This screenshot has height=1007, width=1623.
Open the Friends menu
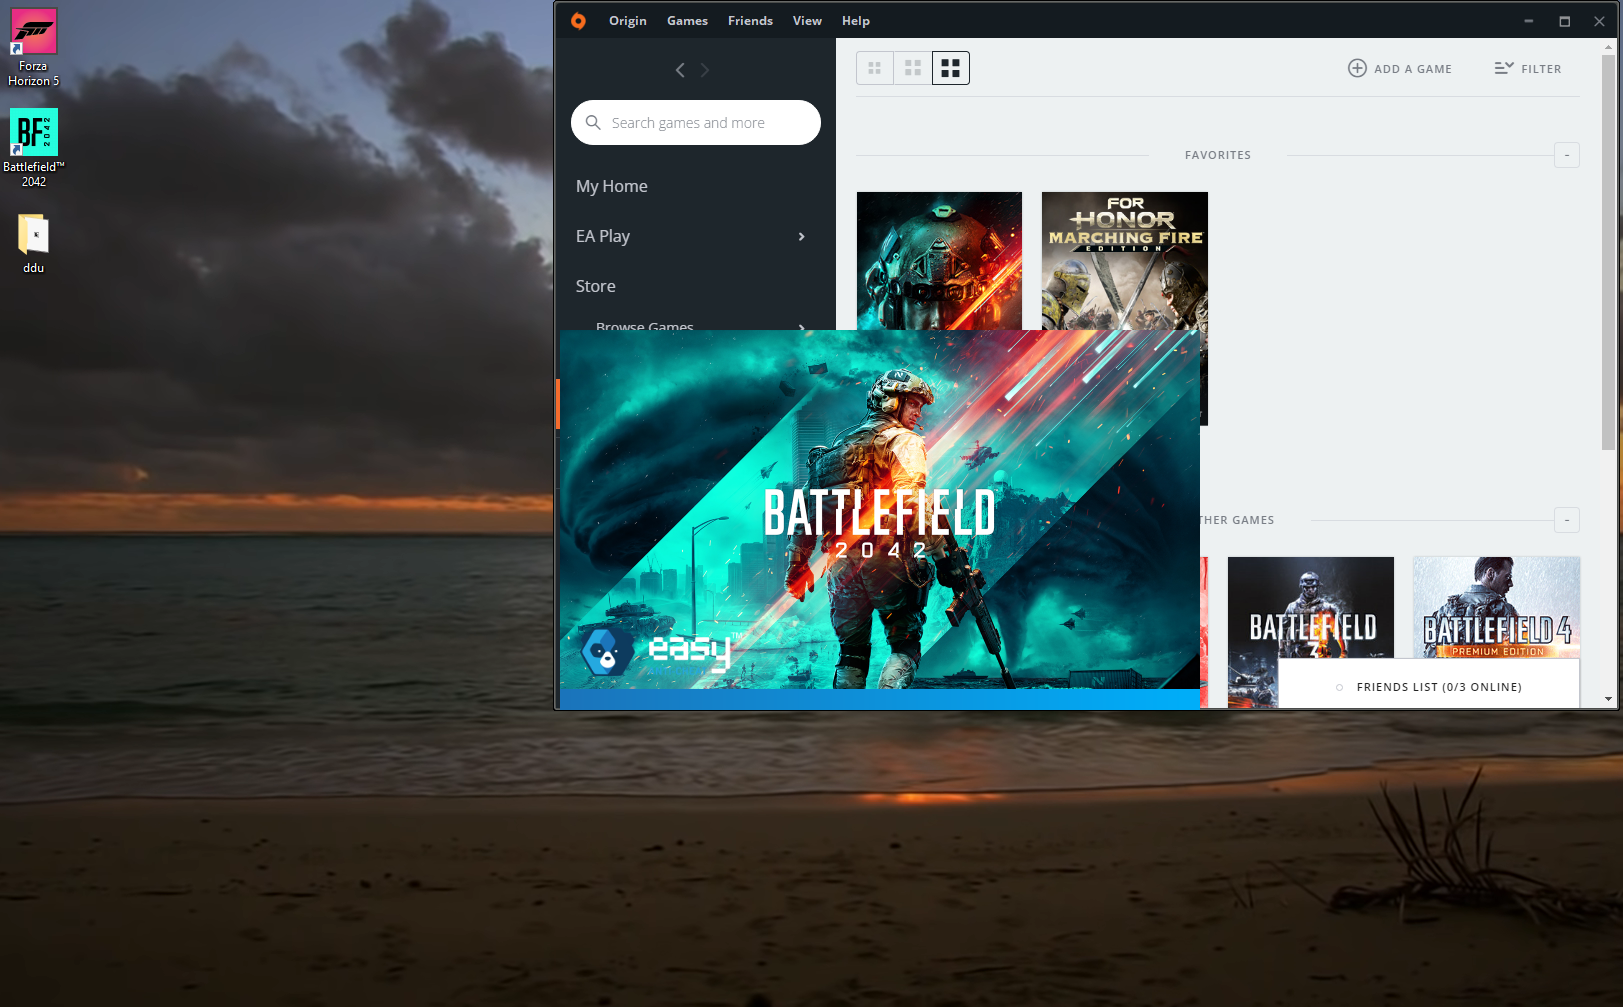[750, 21]
